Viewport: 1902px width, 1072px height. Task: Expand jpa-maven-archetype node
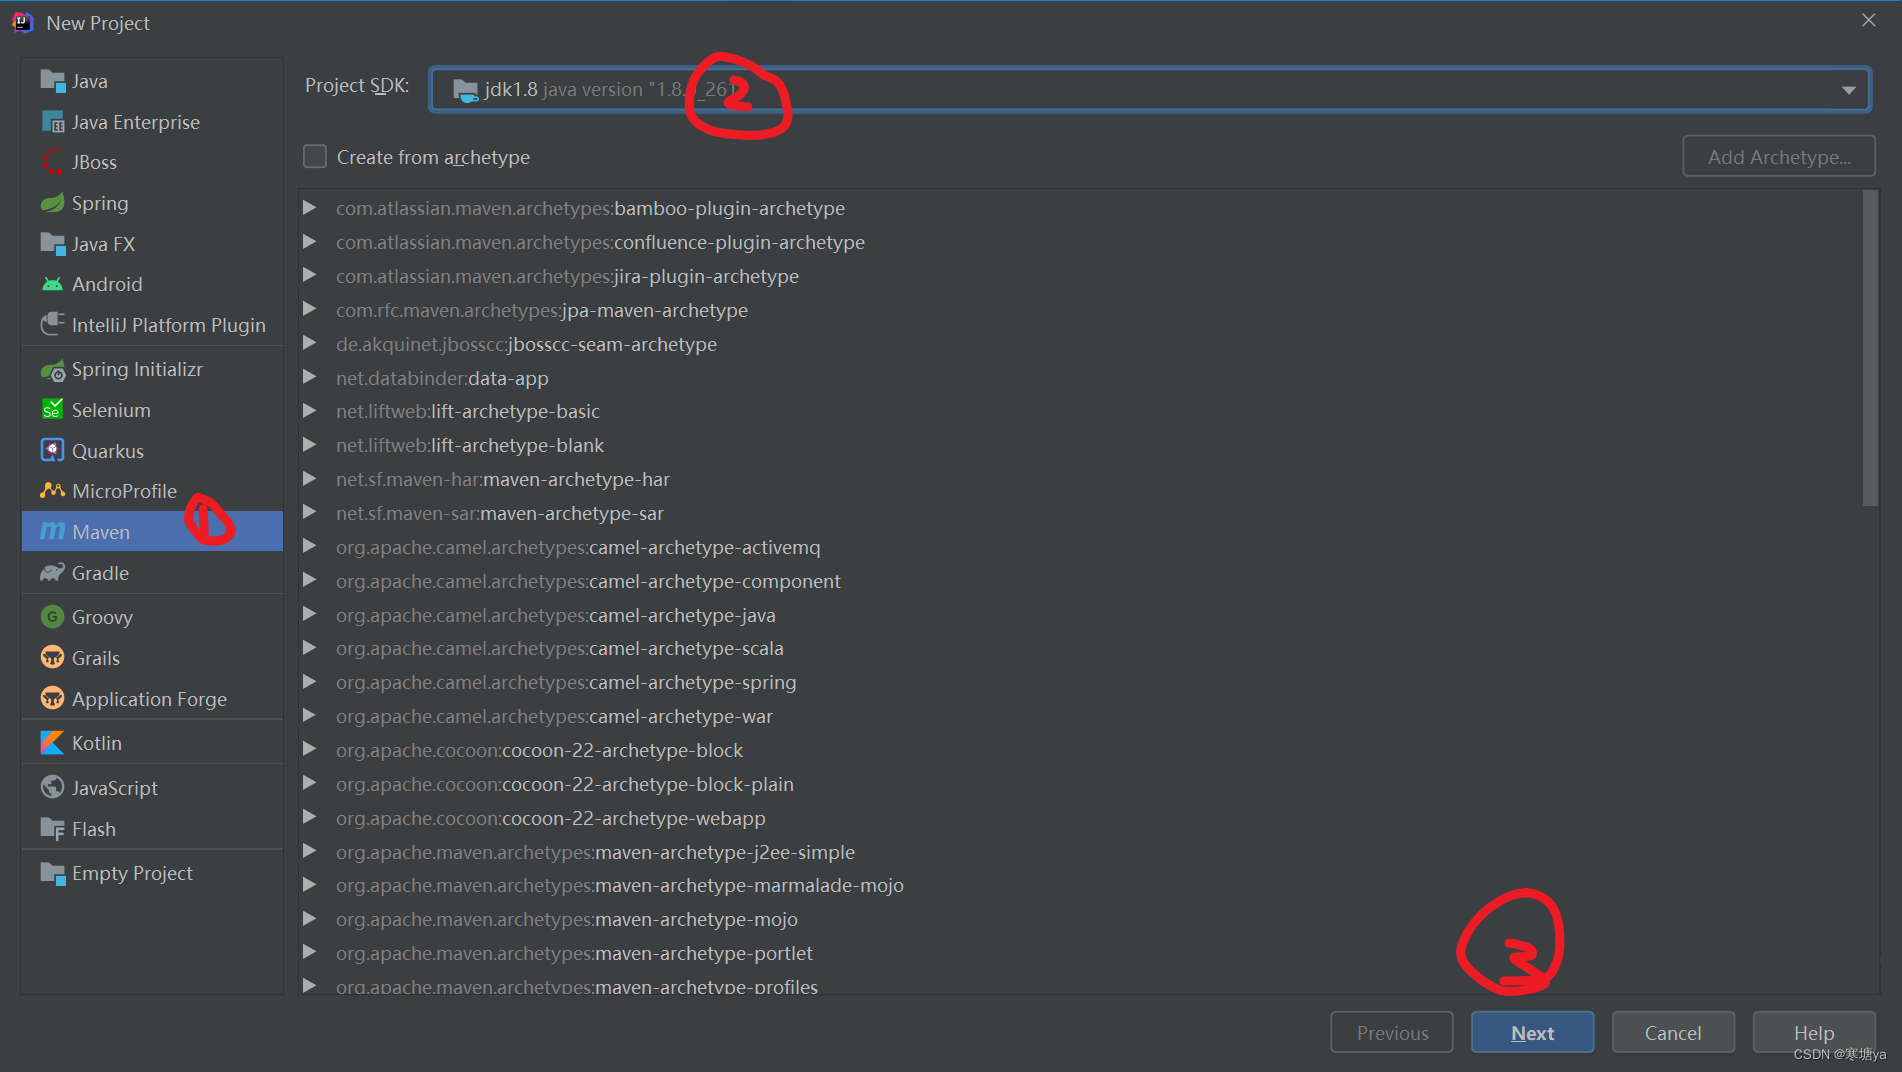pos(310,310)
